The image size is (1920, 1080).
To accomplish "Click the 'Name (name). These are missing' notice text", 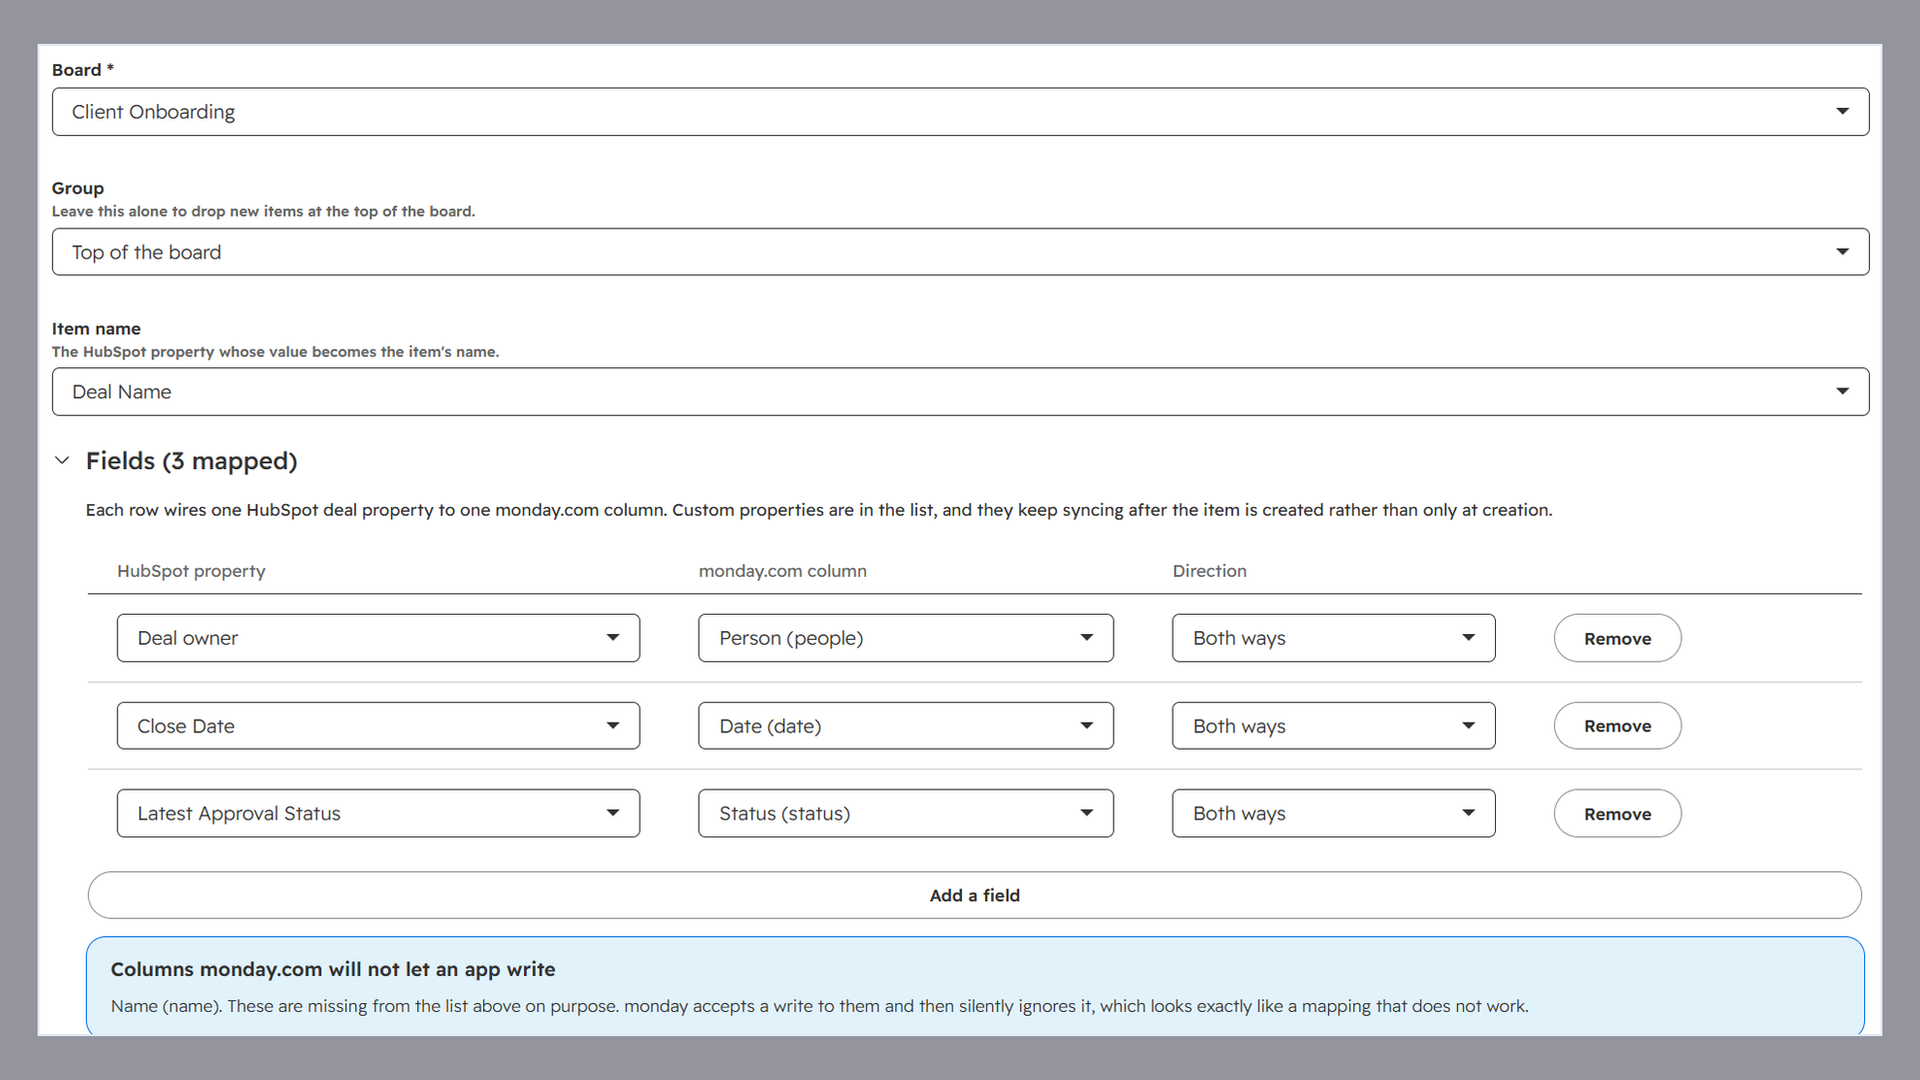I will click(x=819, y=1006).
